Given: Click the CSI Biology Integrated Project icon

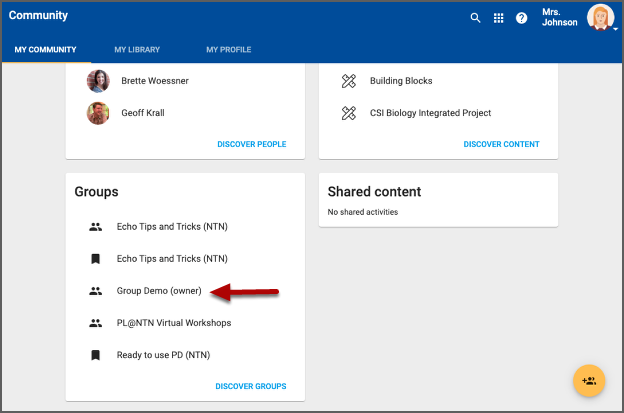Looking at the screenshot, I should pos(348,113).
